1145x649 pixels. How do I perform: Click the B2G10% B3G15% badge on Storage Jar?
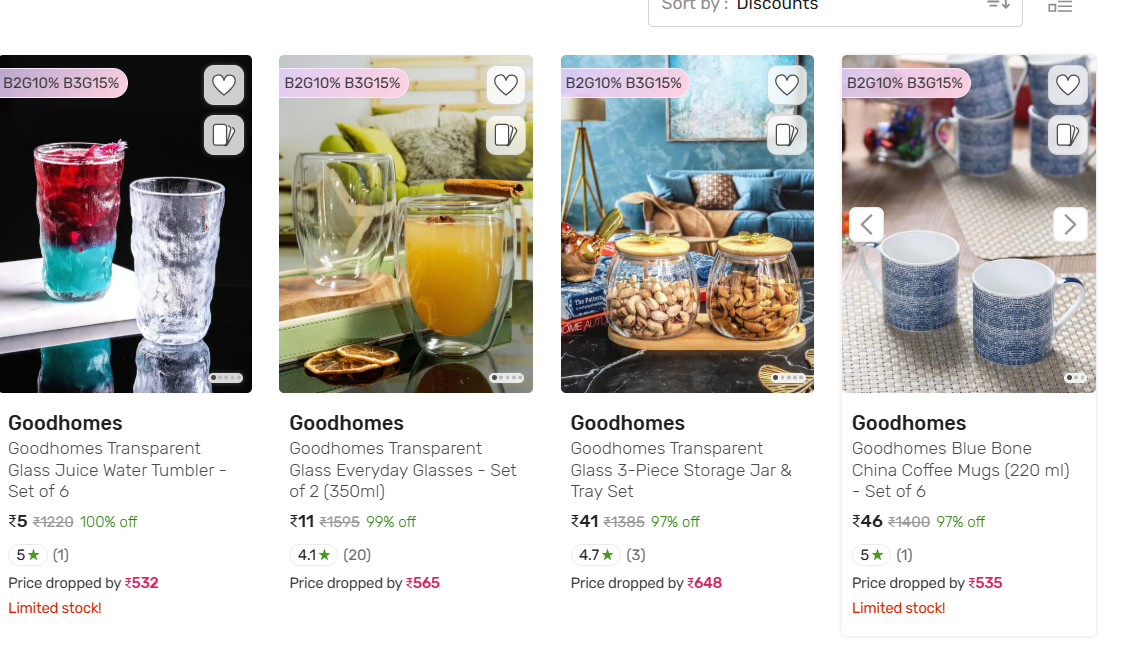point(624,83)
